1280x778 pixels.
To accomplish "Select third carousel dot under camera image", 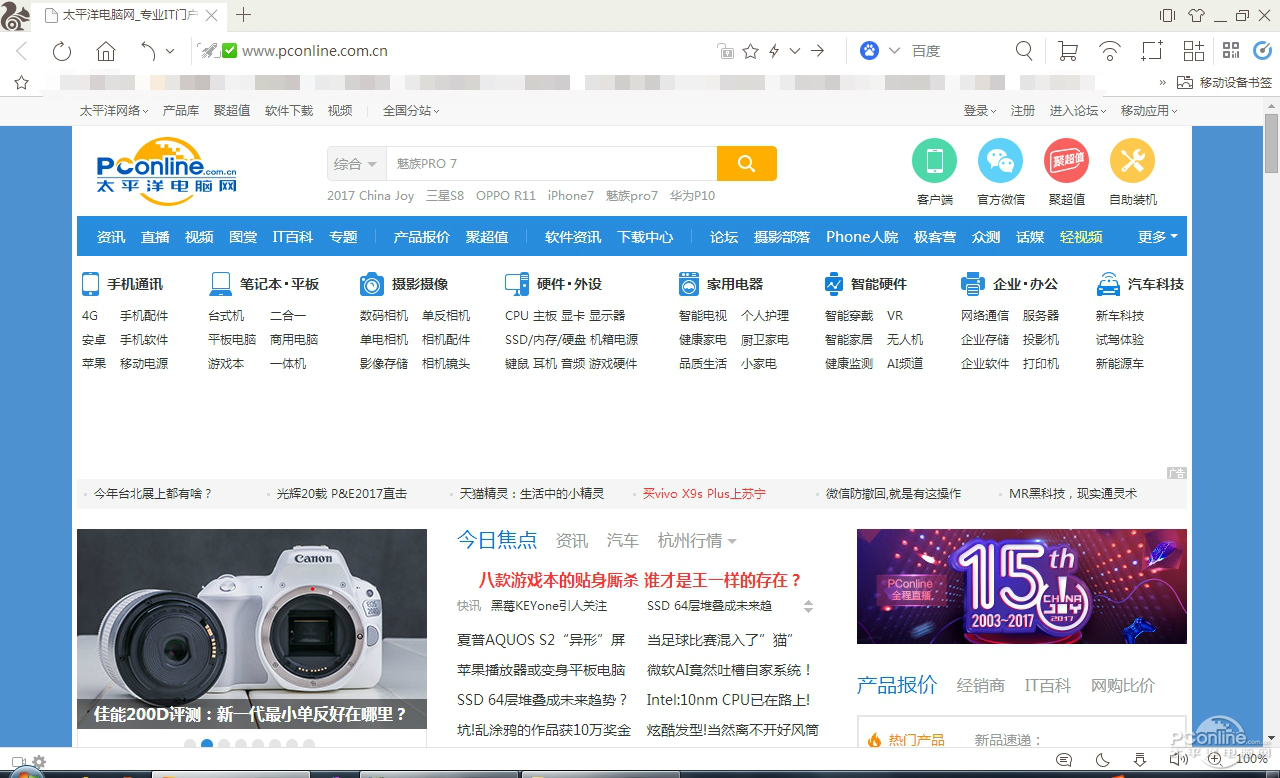I will pos(224,744).
